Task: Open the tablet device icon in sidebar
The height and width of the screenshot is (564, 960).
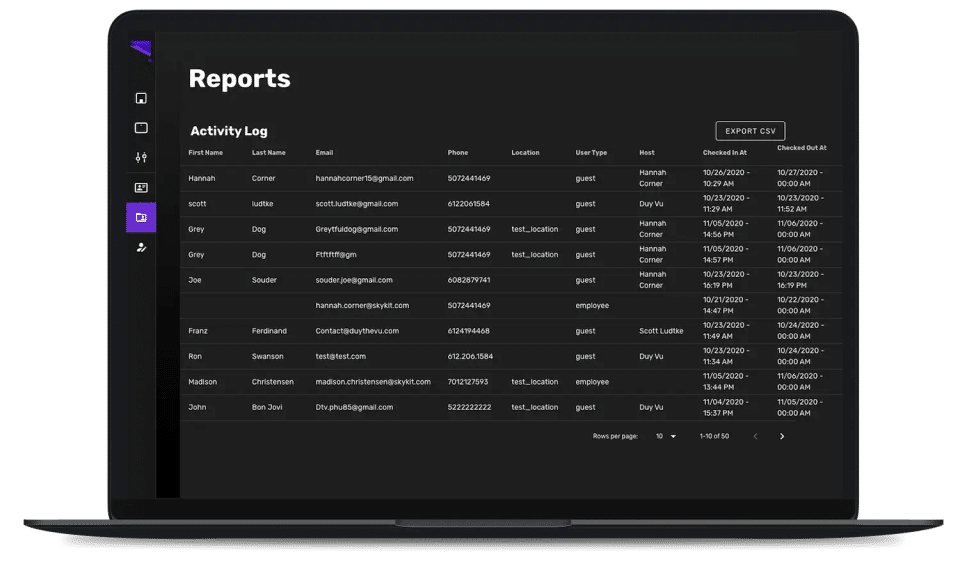Action: click(x=141, y=98)
